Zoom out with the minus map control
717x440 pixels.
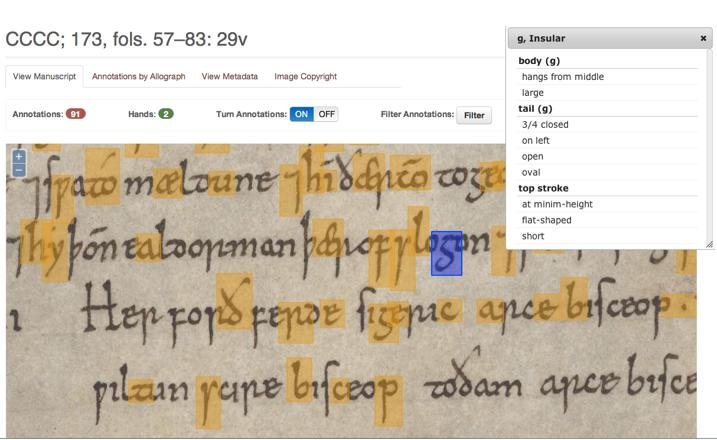(x=19, y=171)
